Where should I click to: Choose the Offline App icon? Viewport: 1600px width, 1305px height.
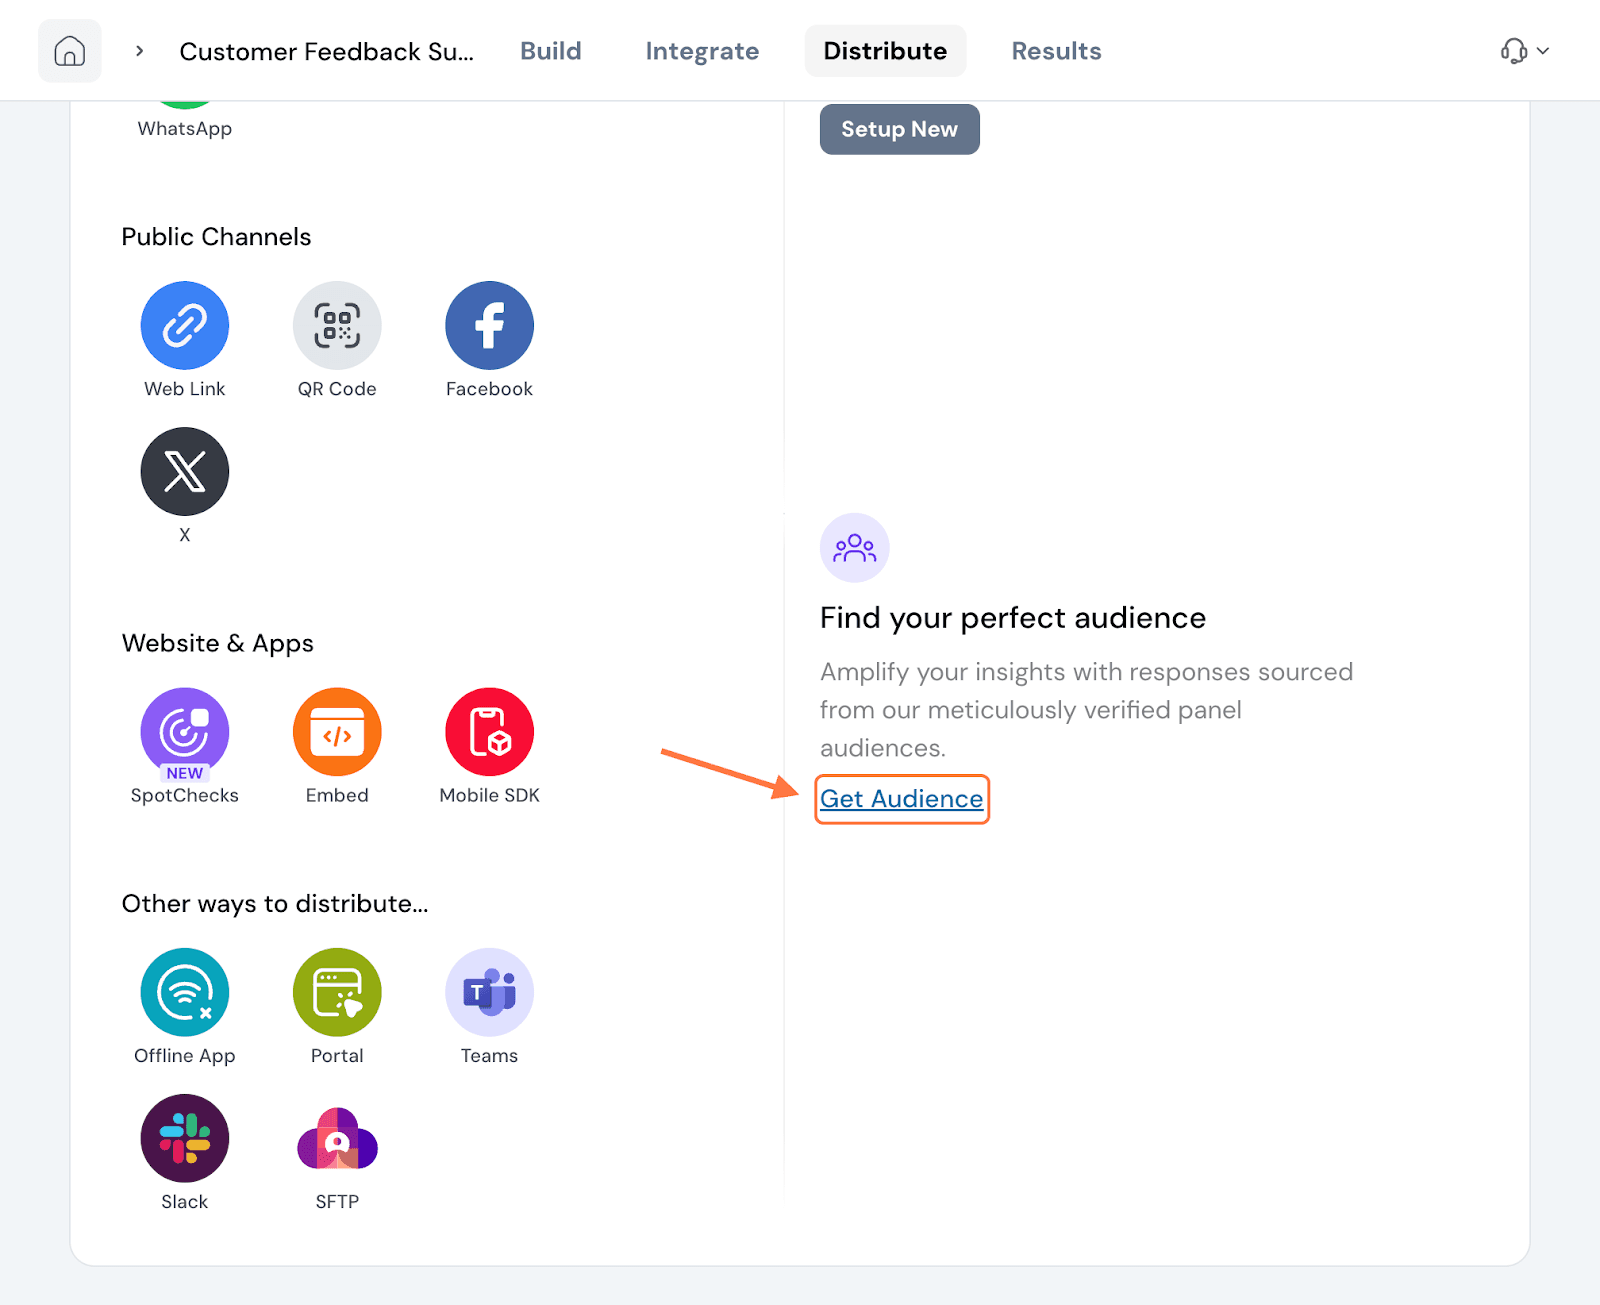(x=185, y=992)
